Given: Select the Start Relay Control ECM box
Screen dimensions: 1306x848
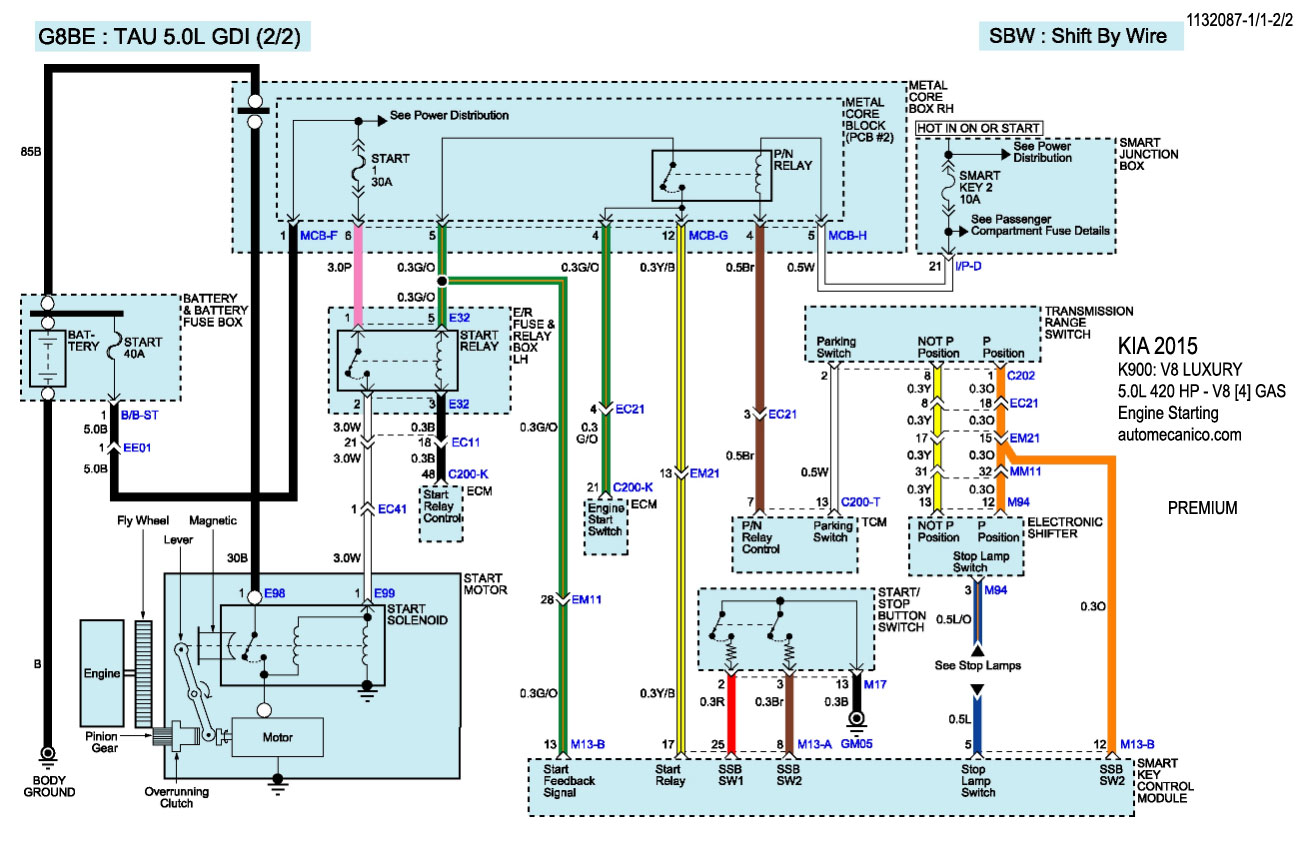Looking at the screenshot, I should click(440, 512).
